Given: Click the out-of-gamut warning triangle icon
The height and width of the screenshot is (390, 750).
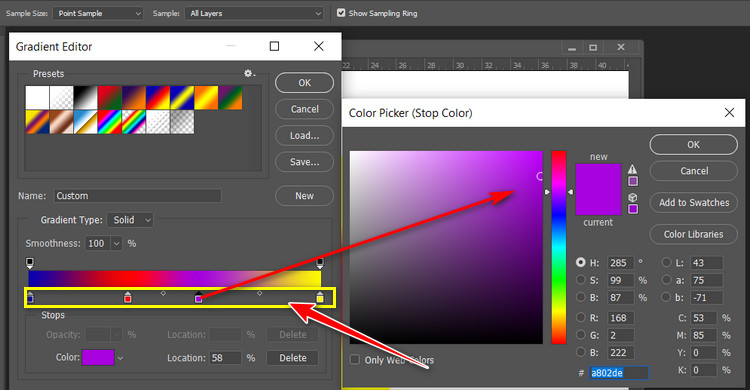Looking at the screenshot, I should click(632, 169).
